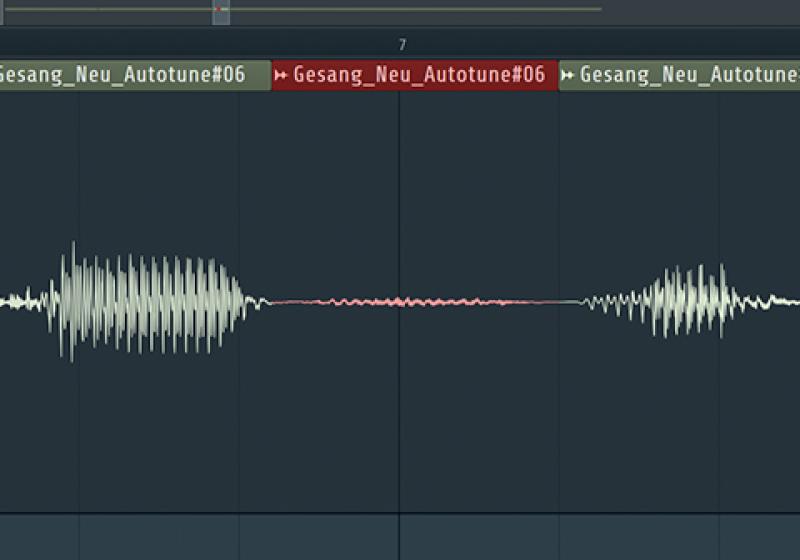Click the loud waveform in the left clip
This screenshot has width=800, height=560.
(x=148, y=302)
